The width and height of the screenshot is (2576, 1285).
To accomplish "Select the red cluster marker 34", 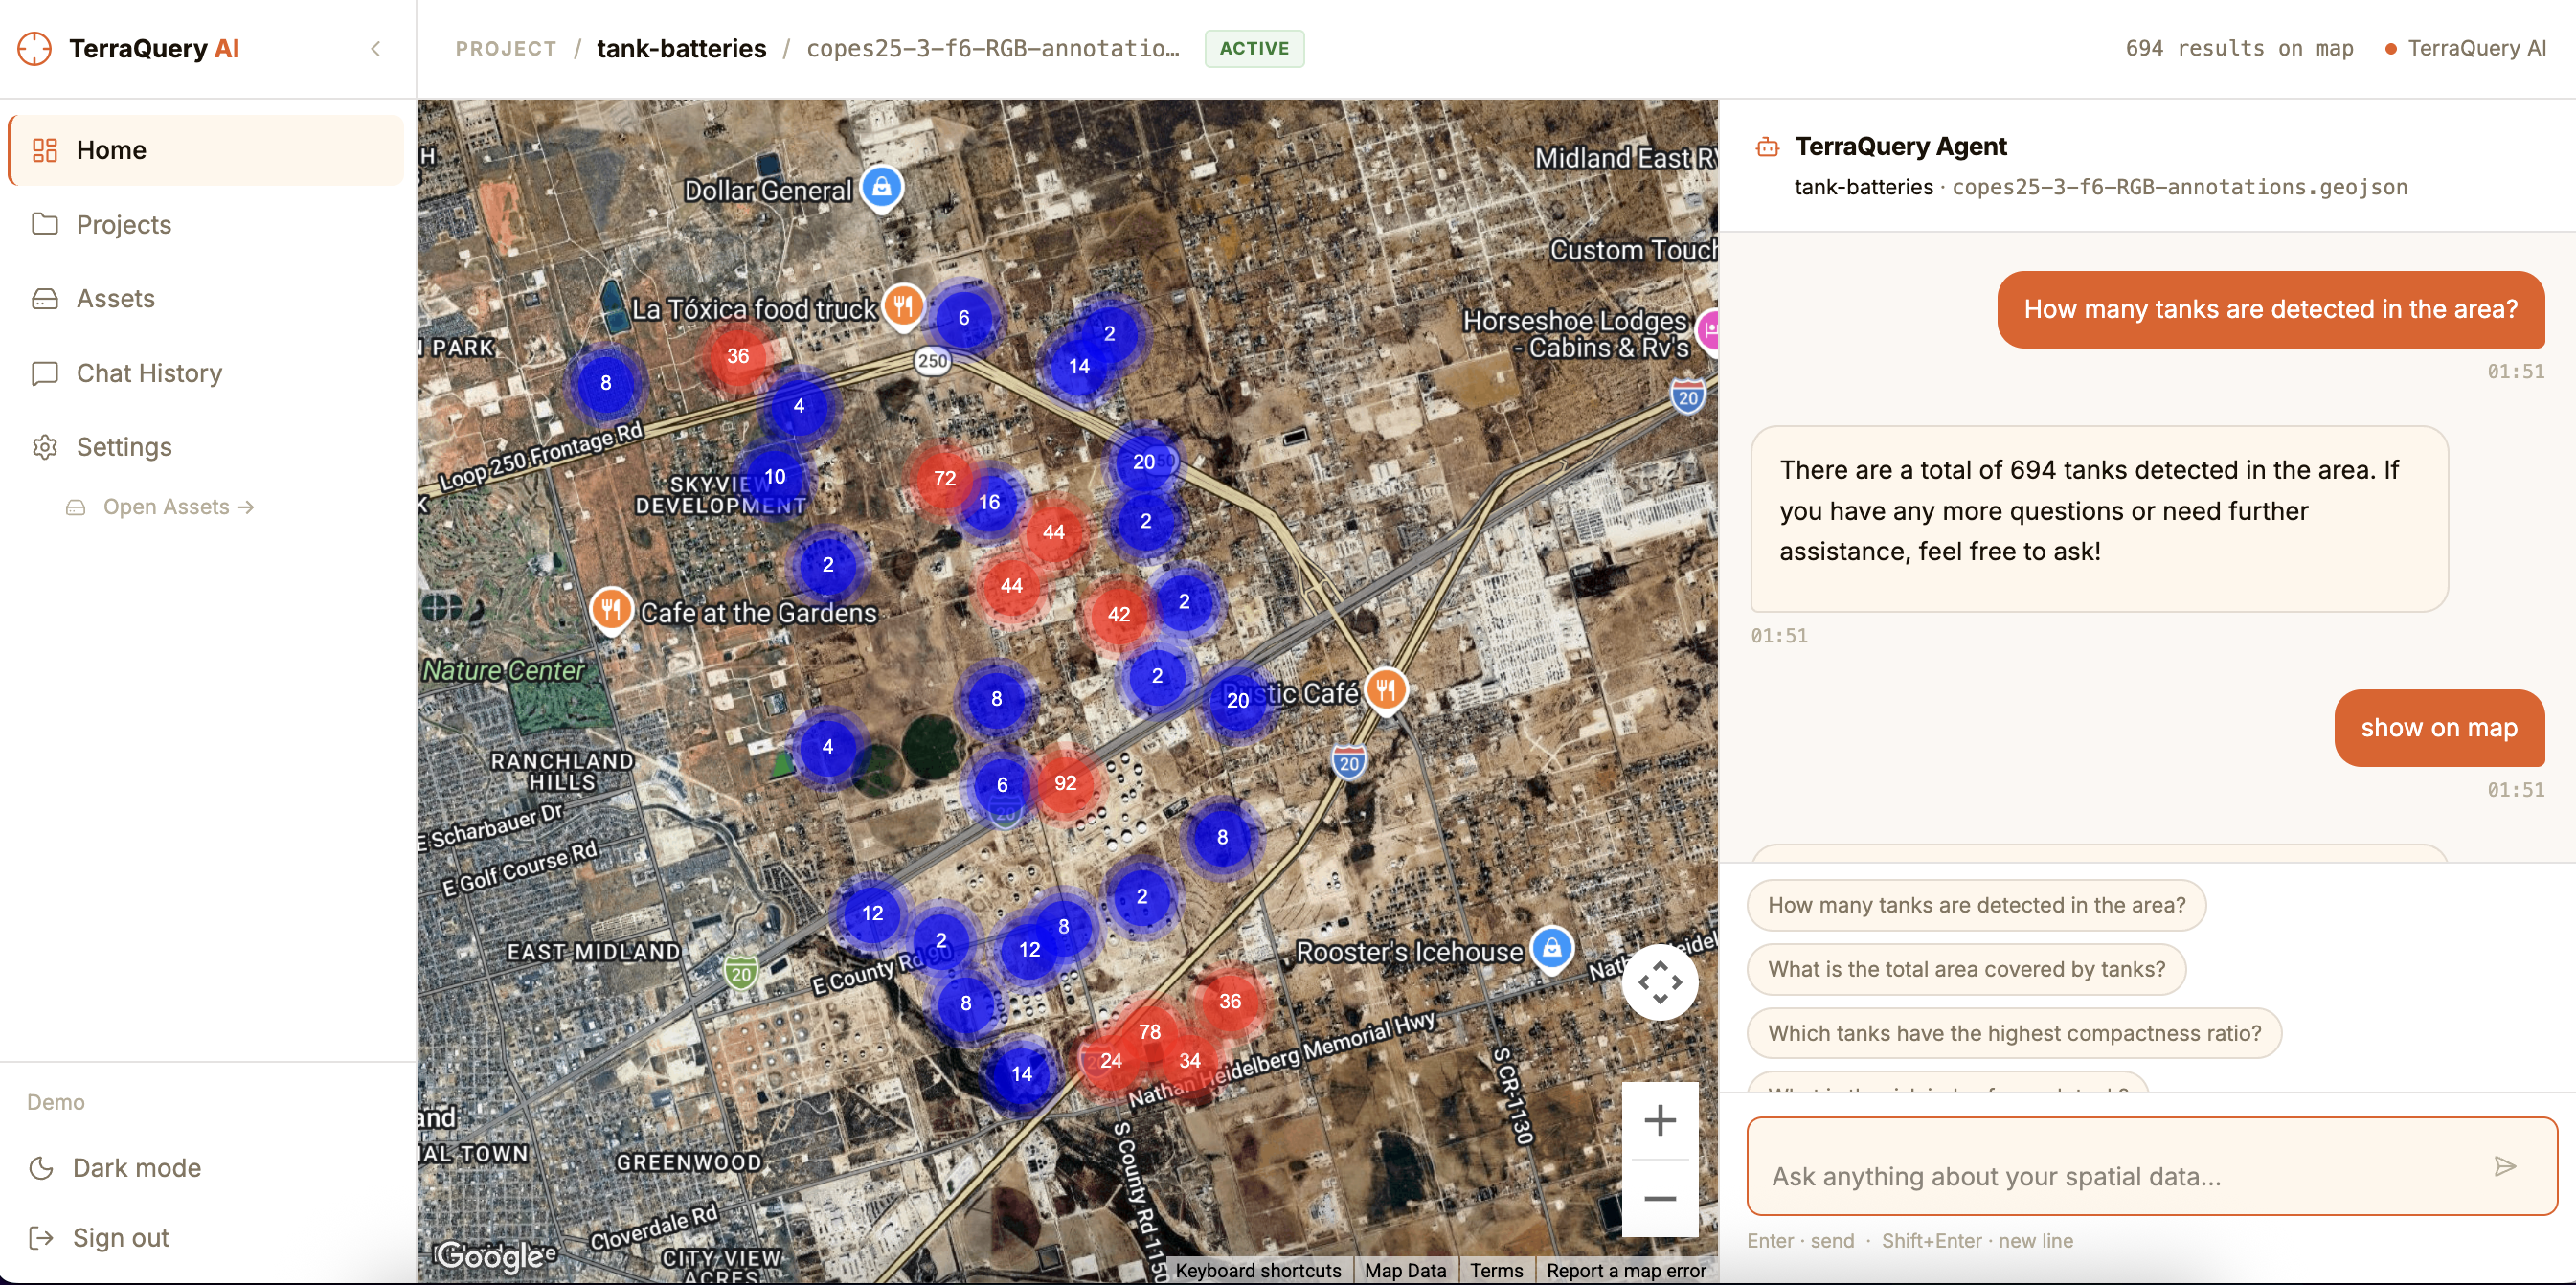I will click(x=1189, y=1060).
